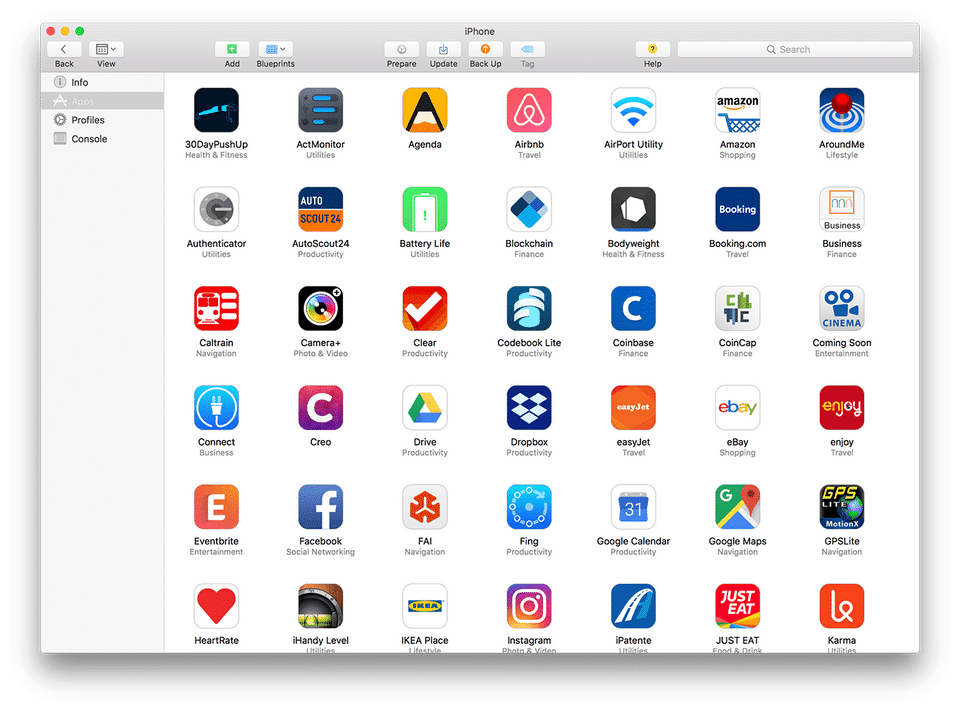The image size is (960, 711).
Task: Select the Coming Soon cinema app icon
Action: pyautogui.click(x=842, y=309)
